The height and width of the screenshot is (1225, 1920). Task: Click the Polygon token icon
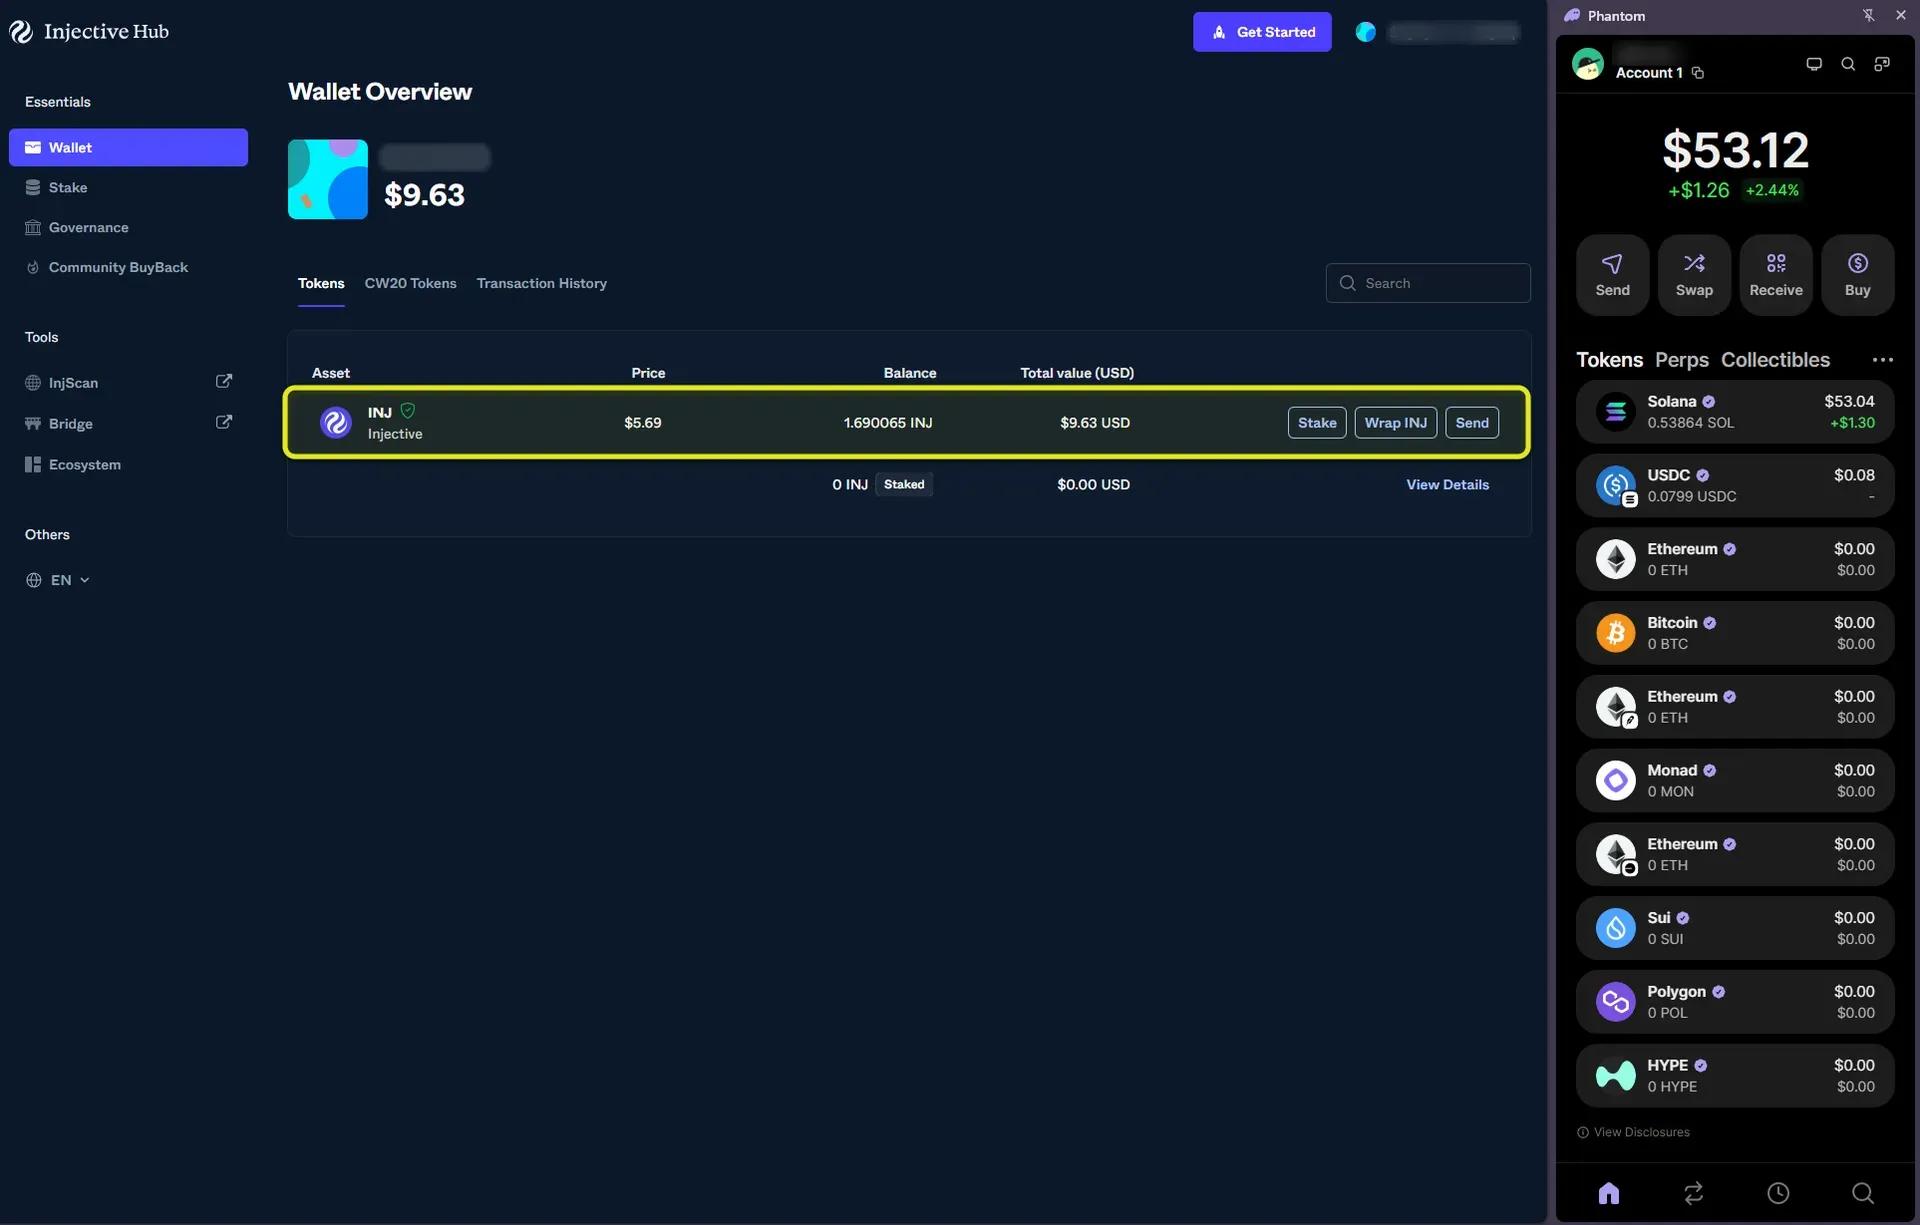(x=1615, y=1002)
